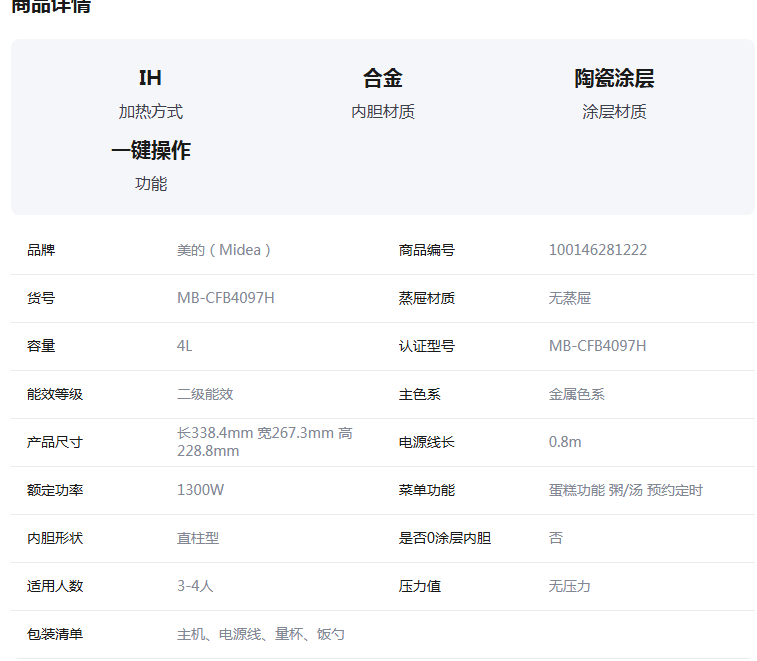
Task: Select the 4L capacity value
Action: coord(184,346)
